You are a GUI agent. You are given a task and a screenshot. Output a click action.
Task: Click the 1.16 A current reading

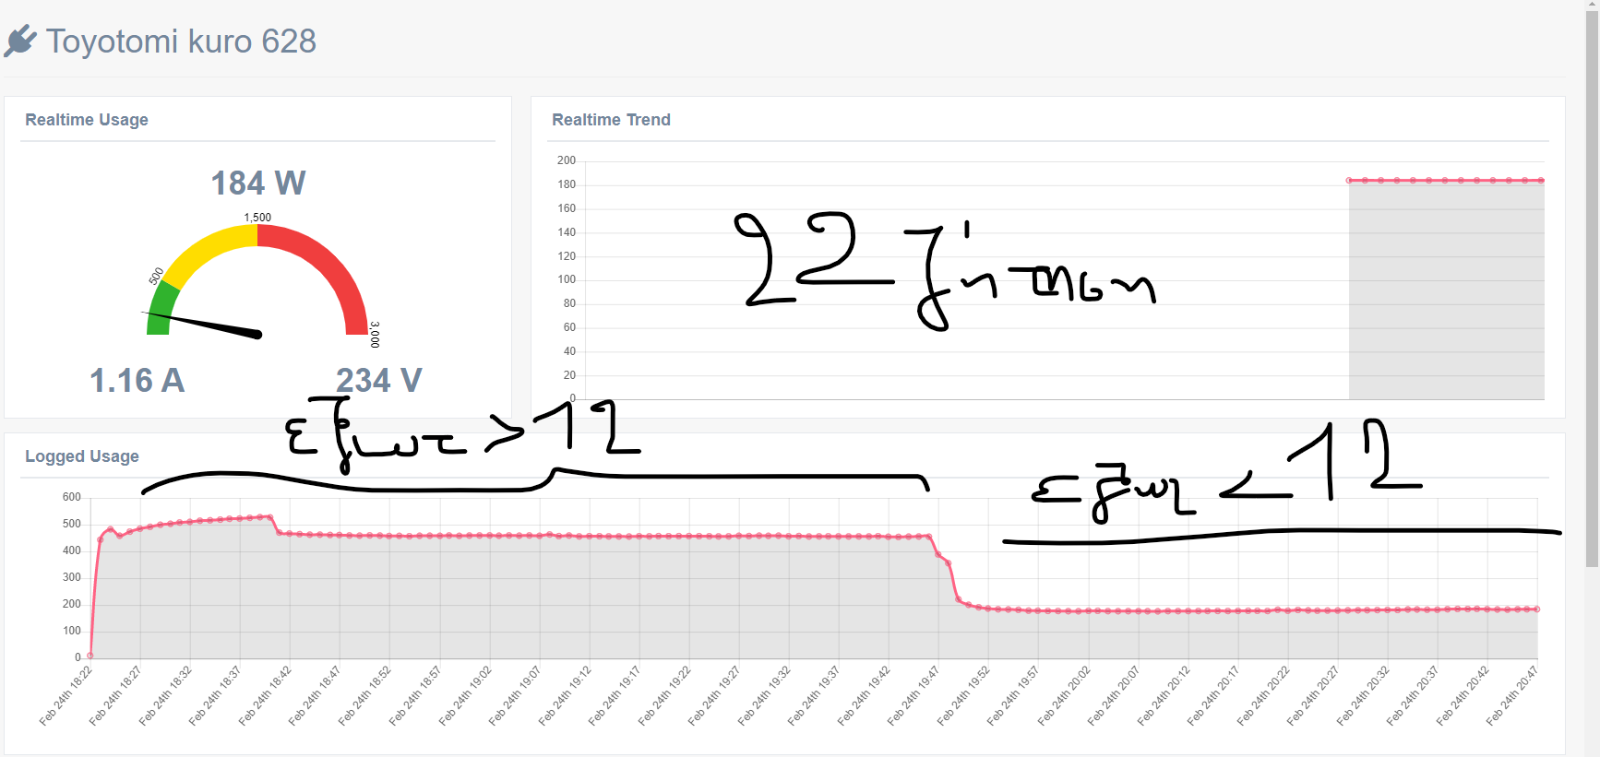coord(137,381)
